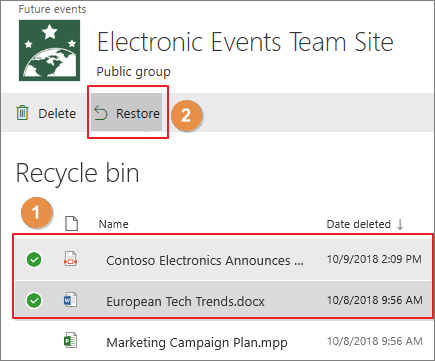Click the Delete button label
Screen dimensions: 435x361
point(57,114)
